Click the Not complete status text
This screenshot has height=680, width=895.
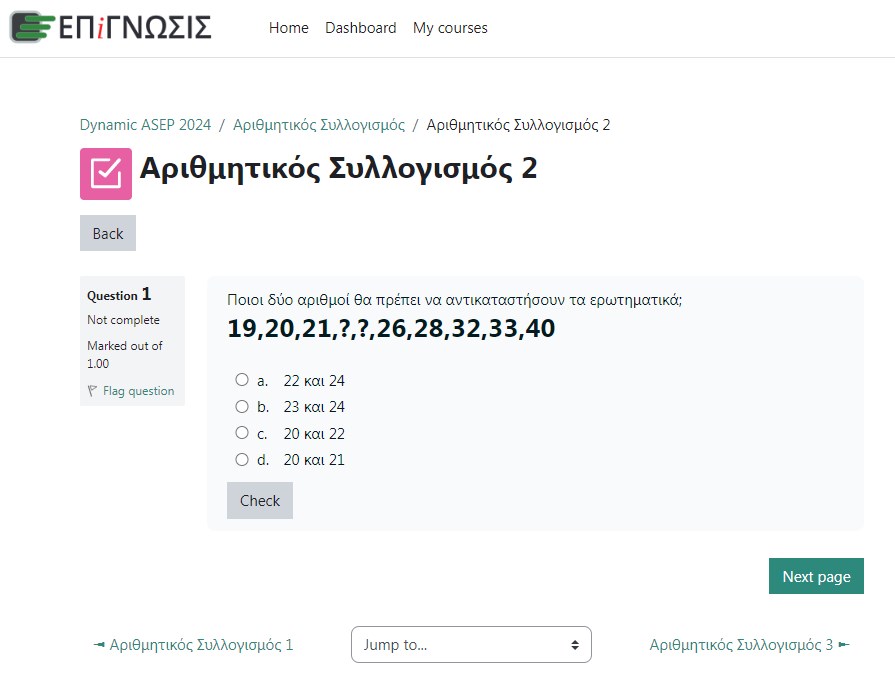pyautogui.click(x=123, y=320)
